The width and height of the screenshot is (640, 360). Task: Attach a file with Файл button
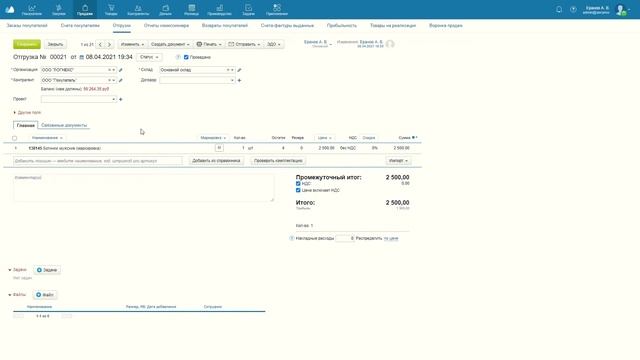45,295
